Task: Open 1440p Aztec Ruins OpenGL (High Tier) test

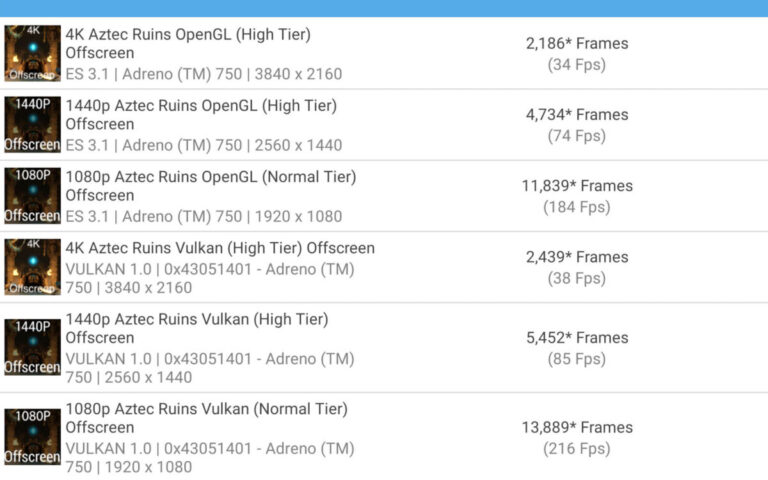Action: click(200, 105)
